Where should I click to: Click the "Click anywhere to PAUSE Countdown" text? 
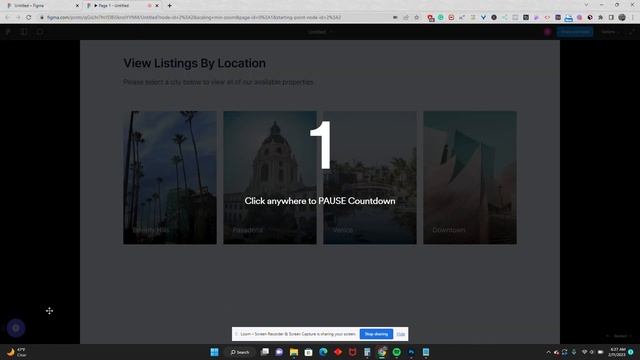(320, 201)
